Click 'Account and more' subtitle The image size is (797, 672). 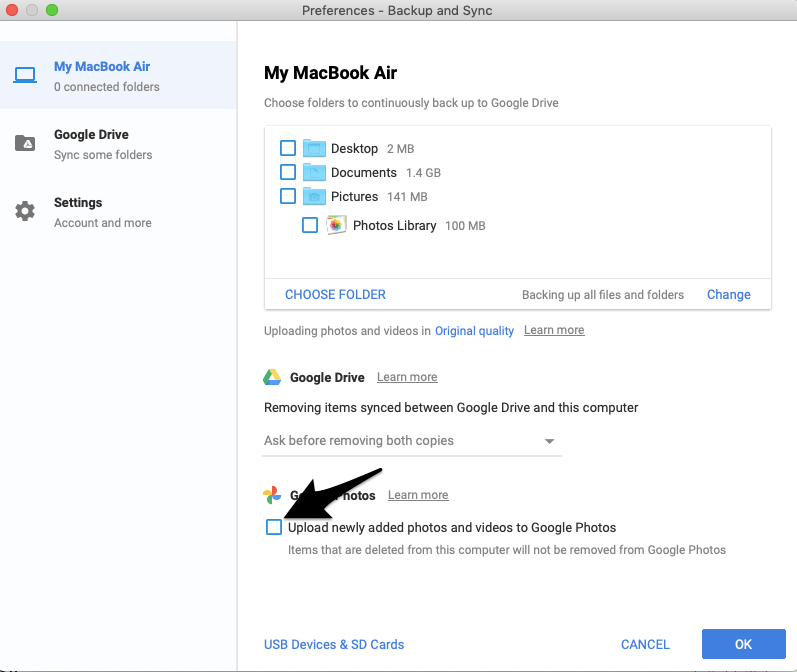click(103, 223)
